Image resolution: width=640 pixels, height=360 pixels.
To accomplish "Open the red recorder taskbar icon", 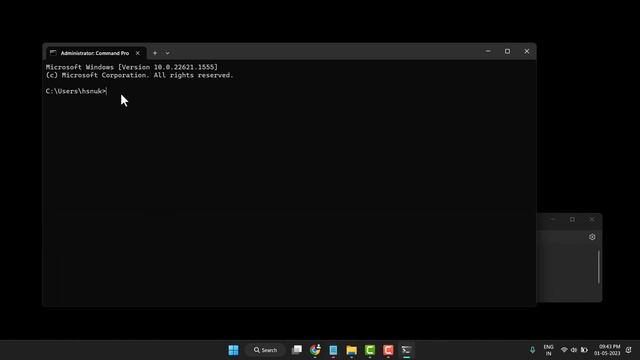I will click(388, 350).
